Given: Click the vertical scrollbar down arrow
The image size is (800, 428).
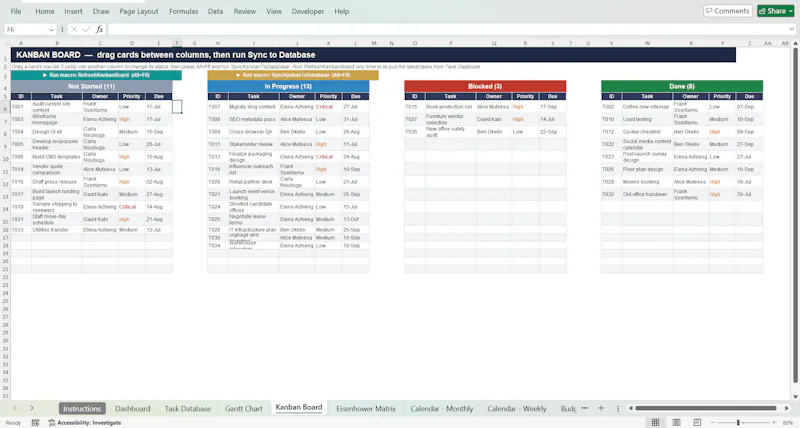Looking at the screenshot, I should 795,396.
